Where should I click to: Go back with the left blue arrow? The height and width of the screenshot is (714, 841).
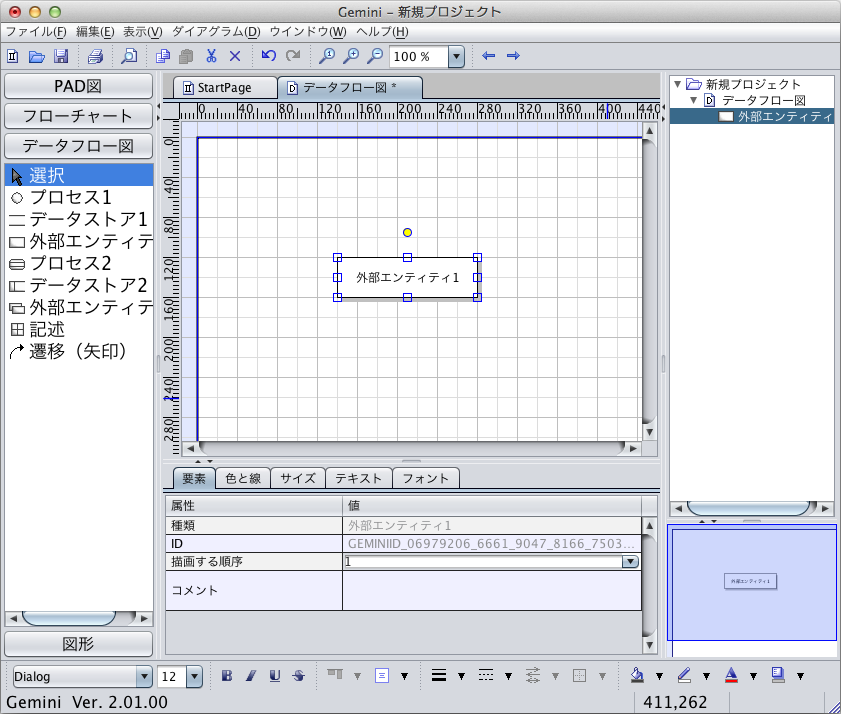(x=489, y=56)
